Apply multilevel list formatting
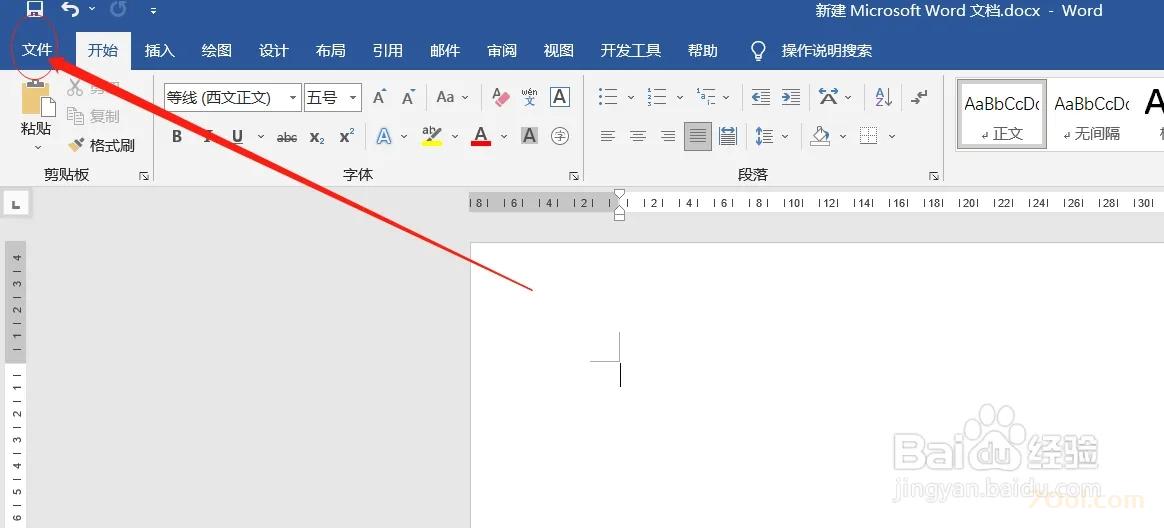The height and width of the screenshot is (528, 1164). 706,97
